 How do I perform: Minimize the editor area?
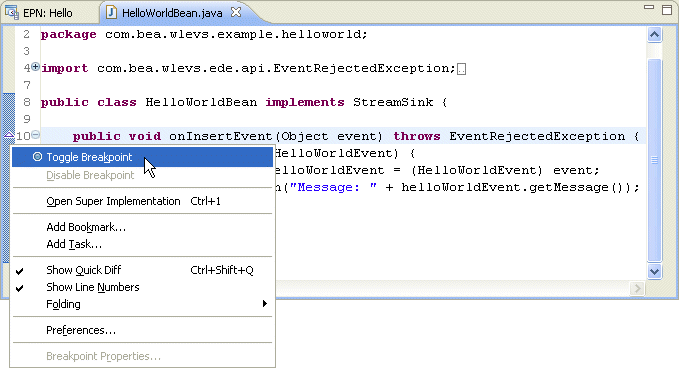pos(649,7)
